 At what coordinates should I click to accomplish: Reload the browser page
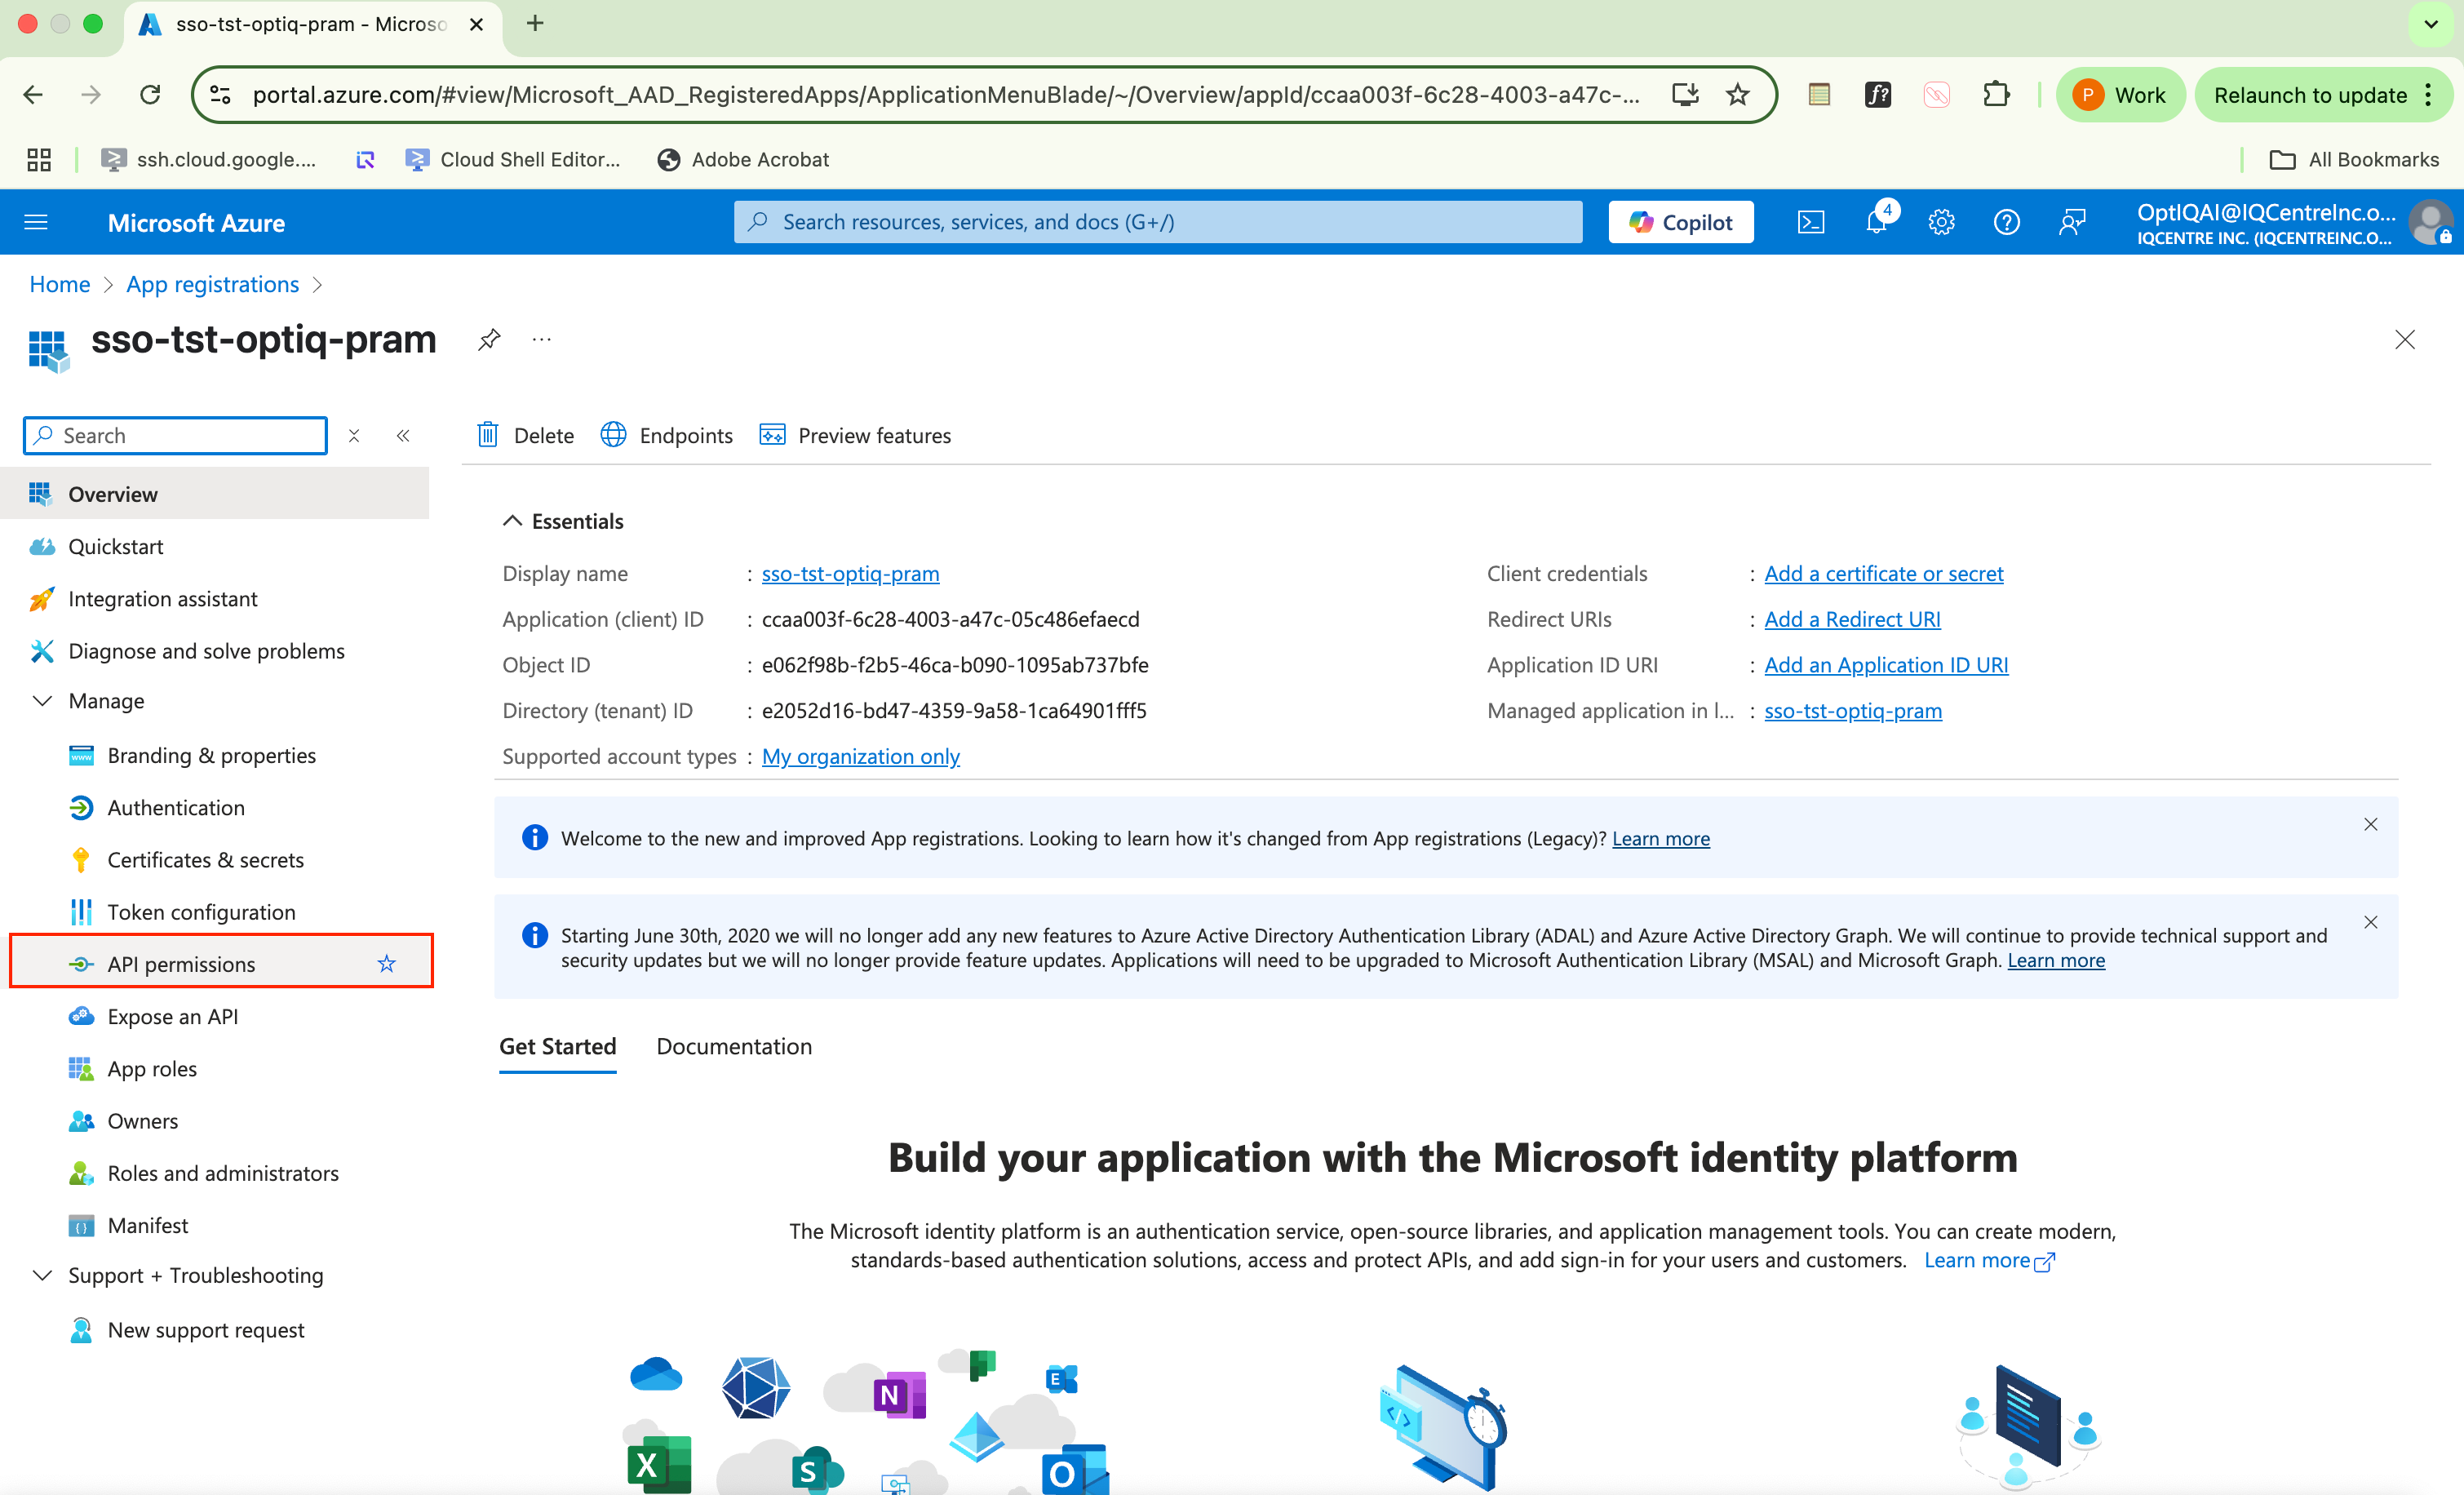pos(150,95)
